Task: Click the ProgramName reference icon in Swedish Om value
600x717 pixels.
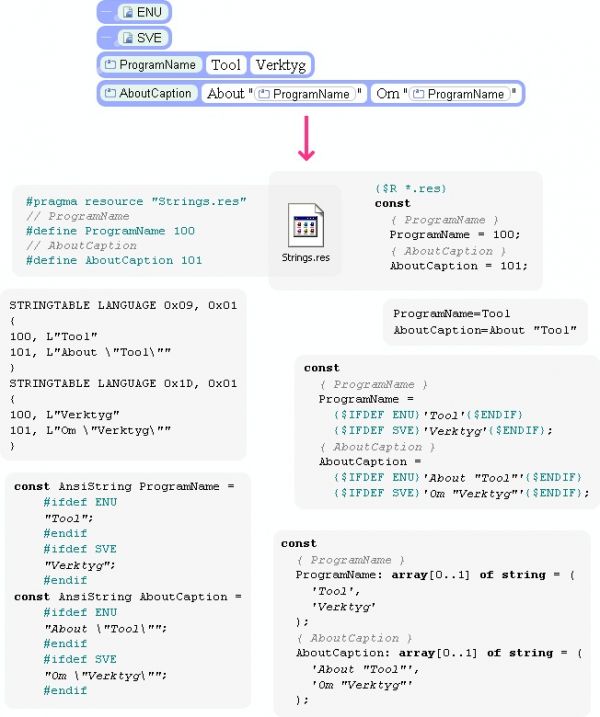Action: (x=418, y=94)
